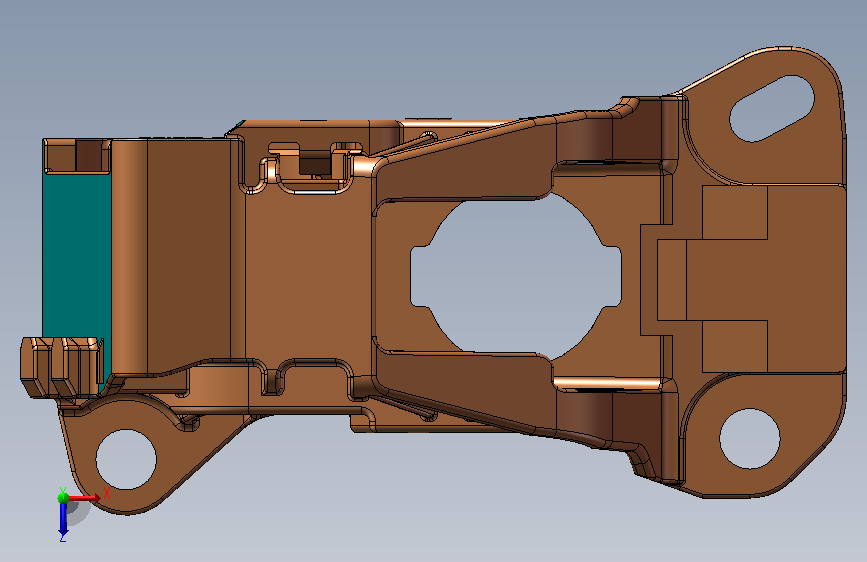Click the green Y axis ball of the triad
The image size is (867, 562).
click(x=64, y=498)
